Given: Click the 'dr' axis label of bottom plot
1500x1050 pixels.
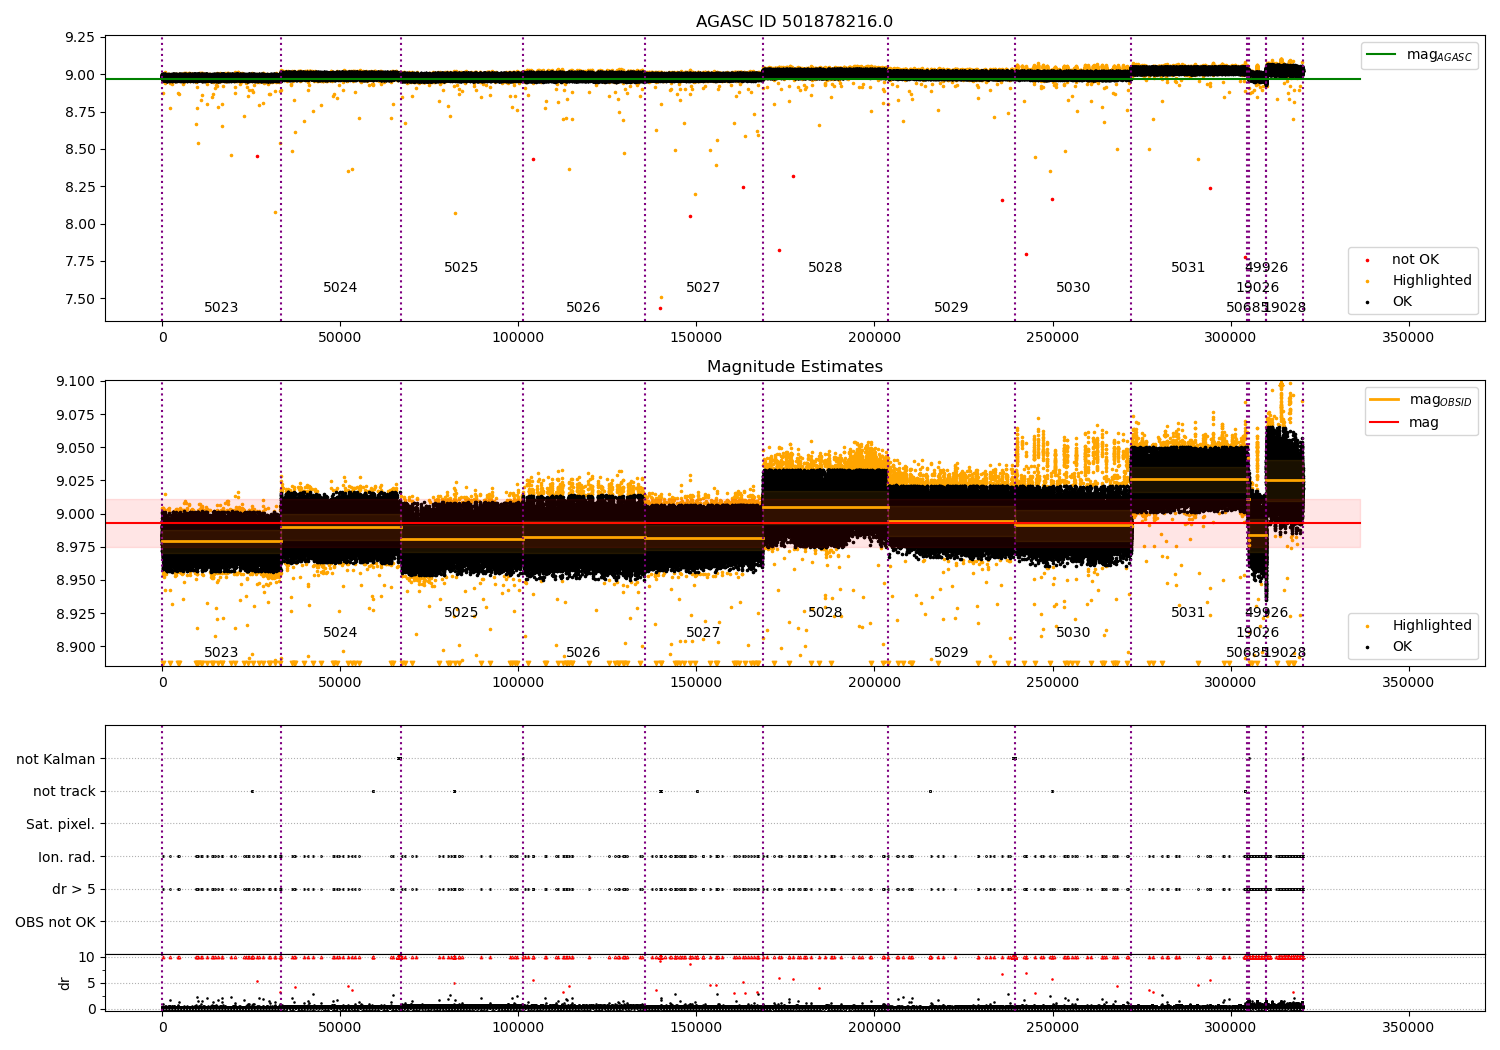Looking at the screenshot, I should click(x=65, y=983).
